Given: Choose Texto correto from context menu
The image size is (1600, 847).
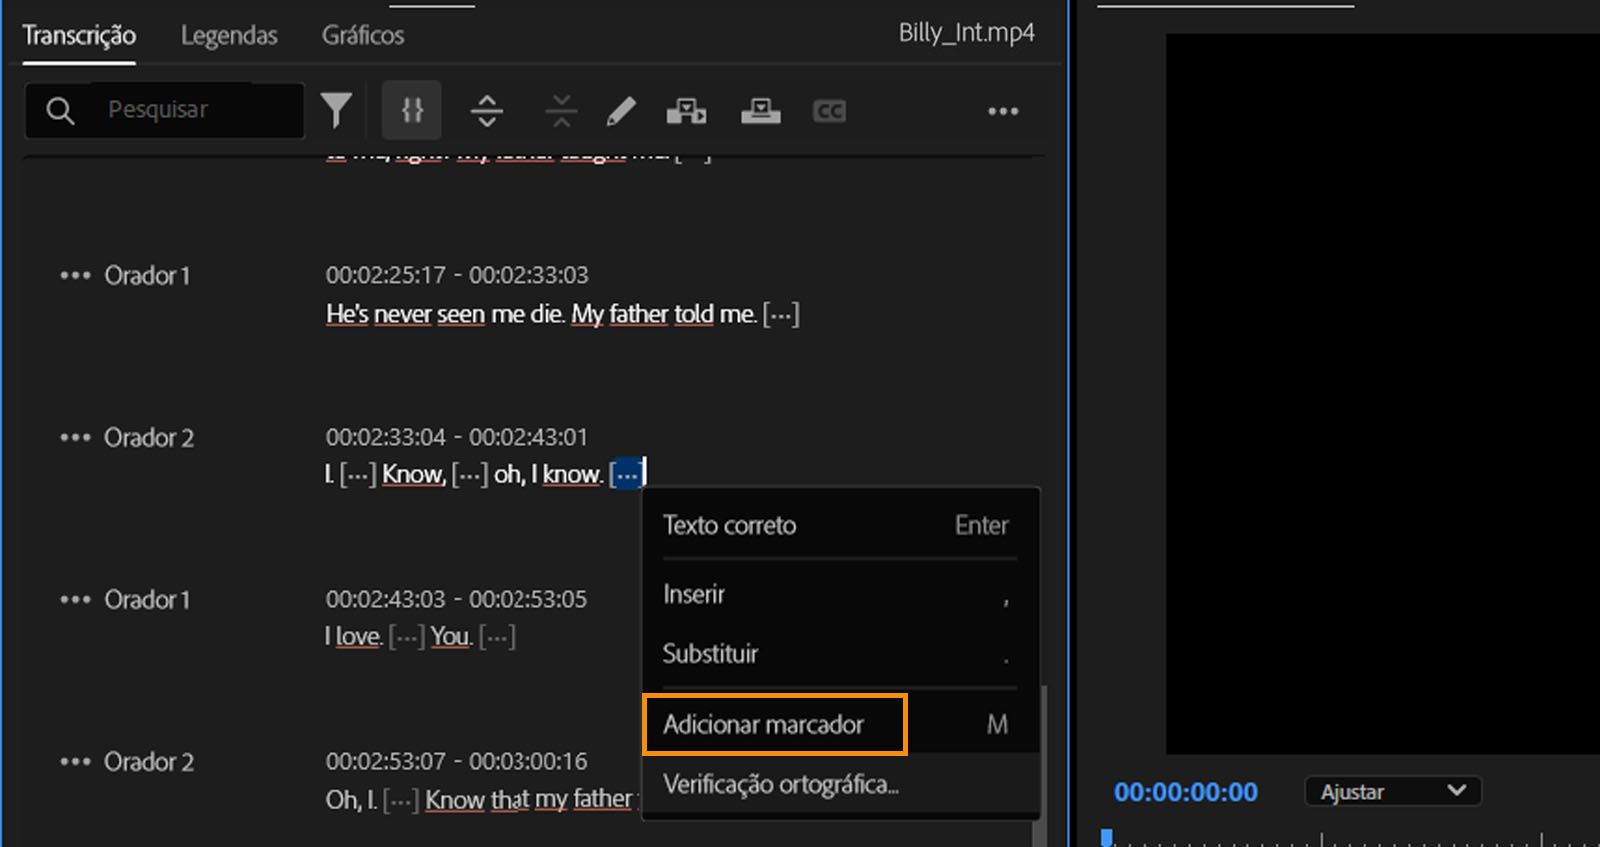Looking at the screenshot, I should click(x=840, y=525).
